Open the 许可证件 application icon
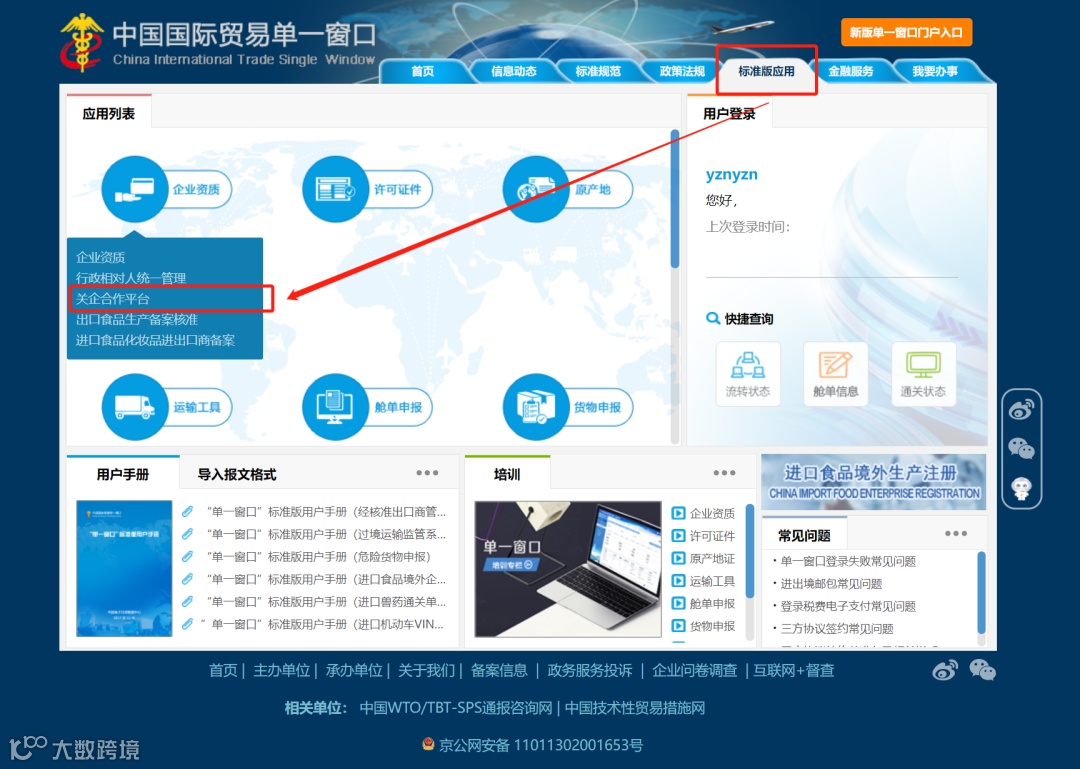 pyautogui.click(x=335, y=189)
